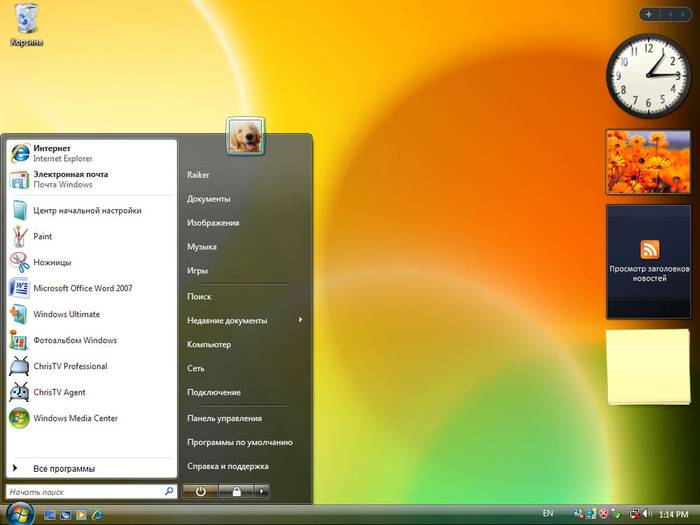Launch Paint from the pinned programs list
Image resolution: width=700 pixels, height=525 pixels.
tap(42, 237)
